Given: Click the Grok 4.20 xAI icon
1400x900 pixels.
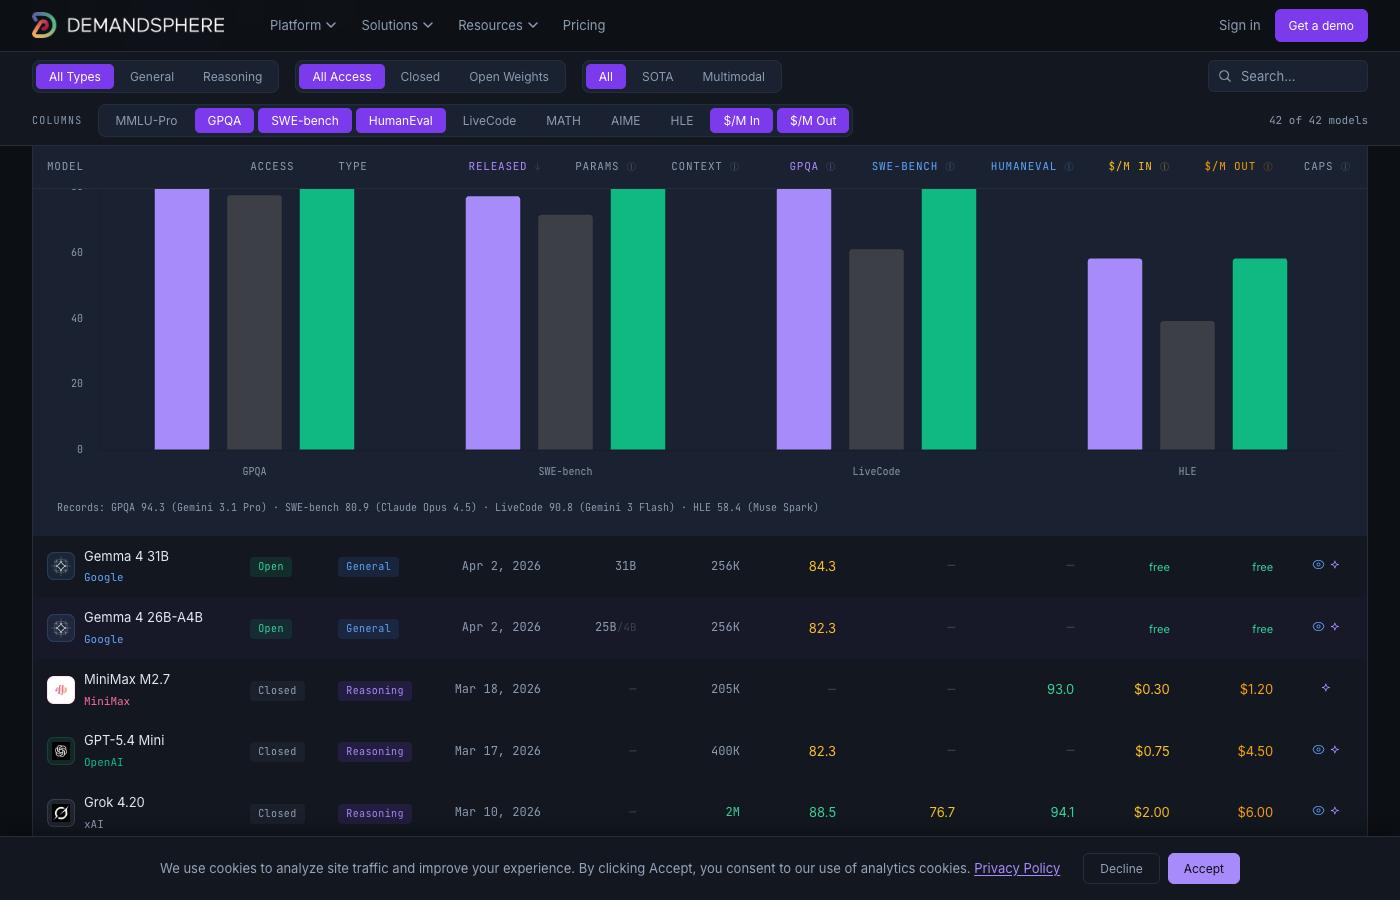Looking at the screenshot, I should point(61,813).
